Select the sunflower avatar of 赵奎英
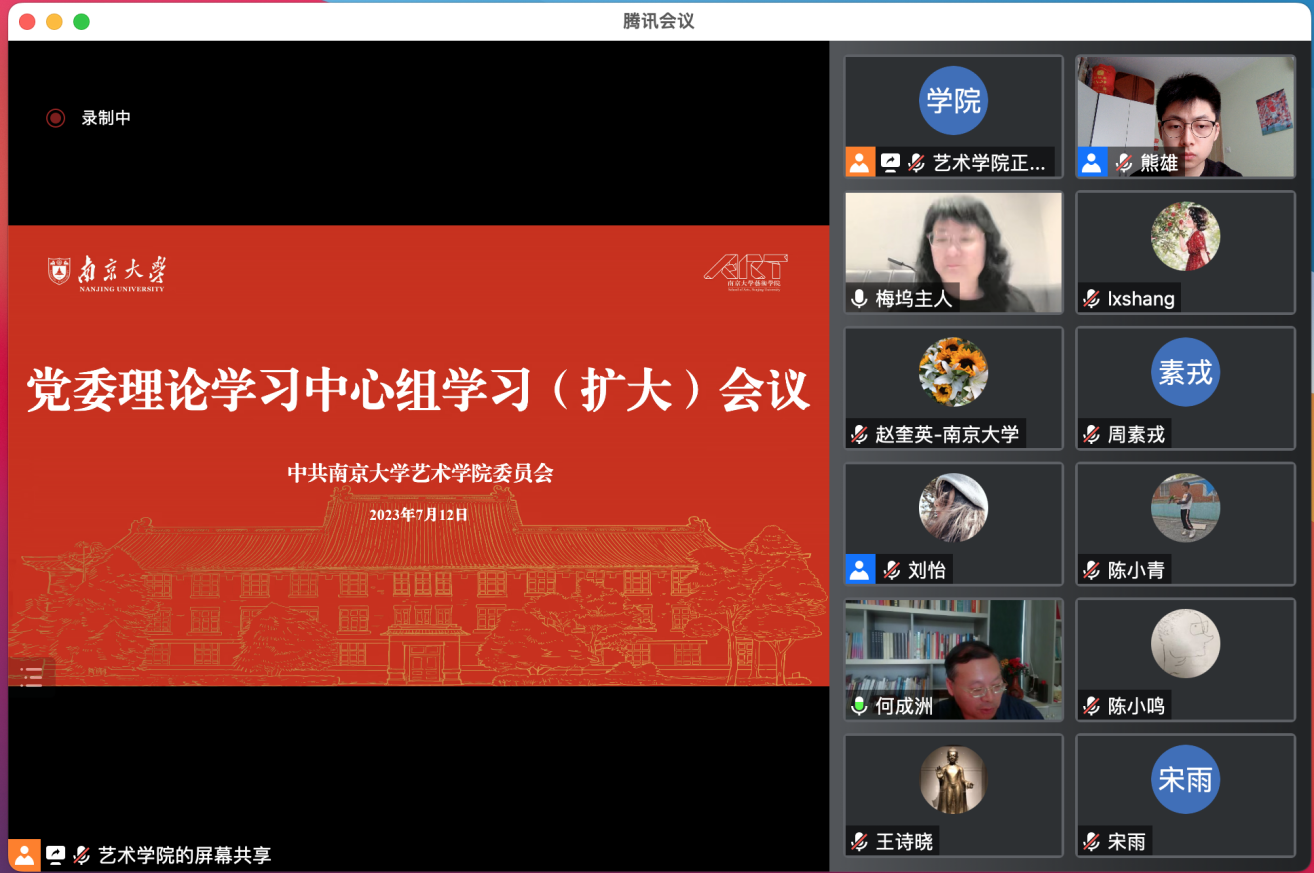This screenshot has width=1314, height=873. (953, 372)
